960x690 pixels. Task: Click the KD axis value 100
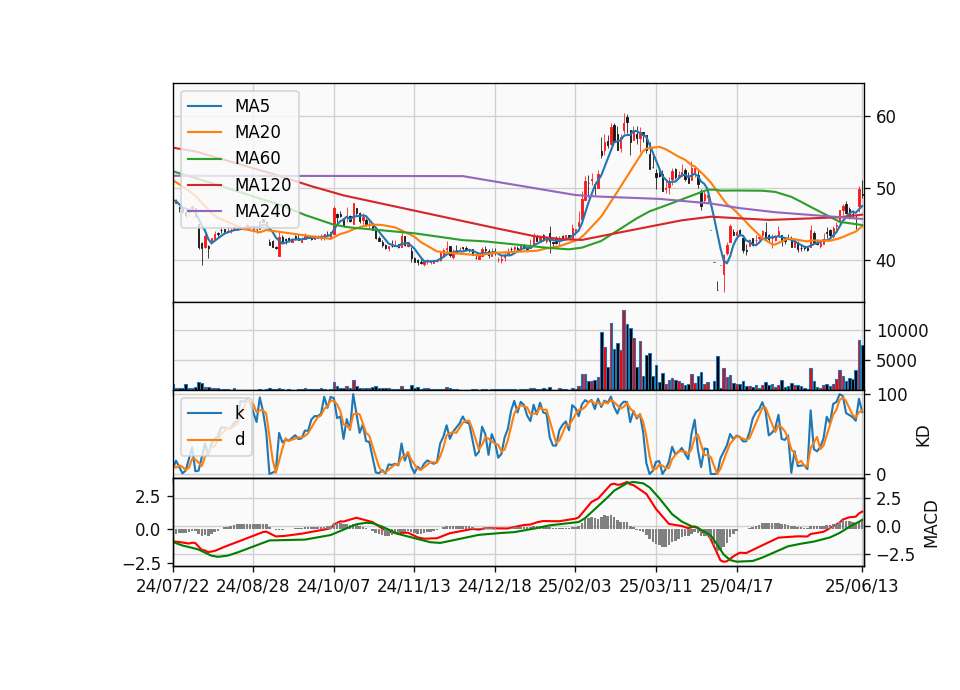pyautogui.click(x=892, y=395)
